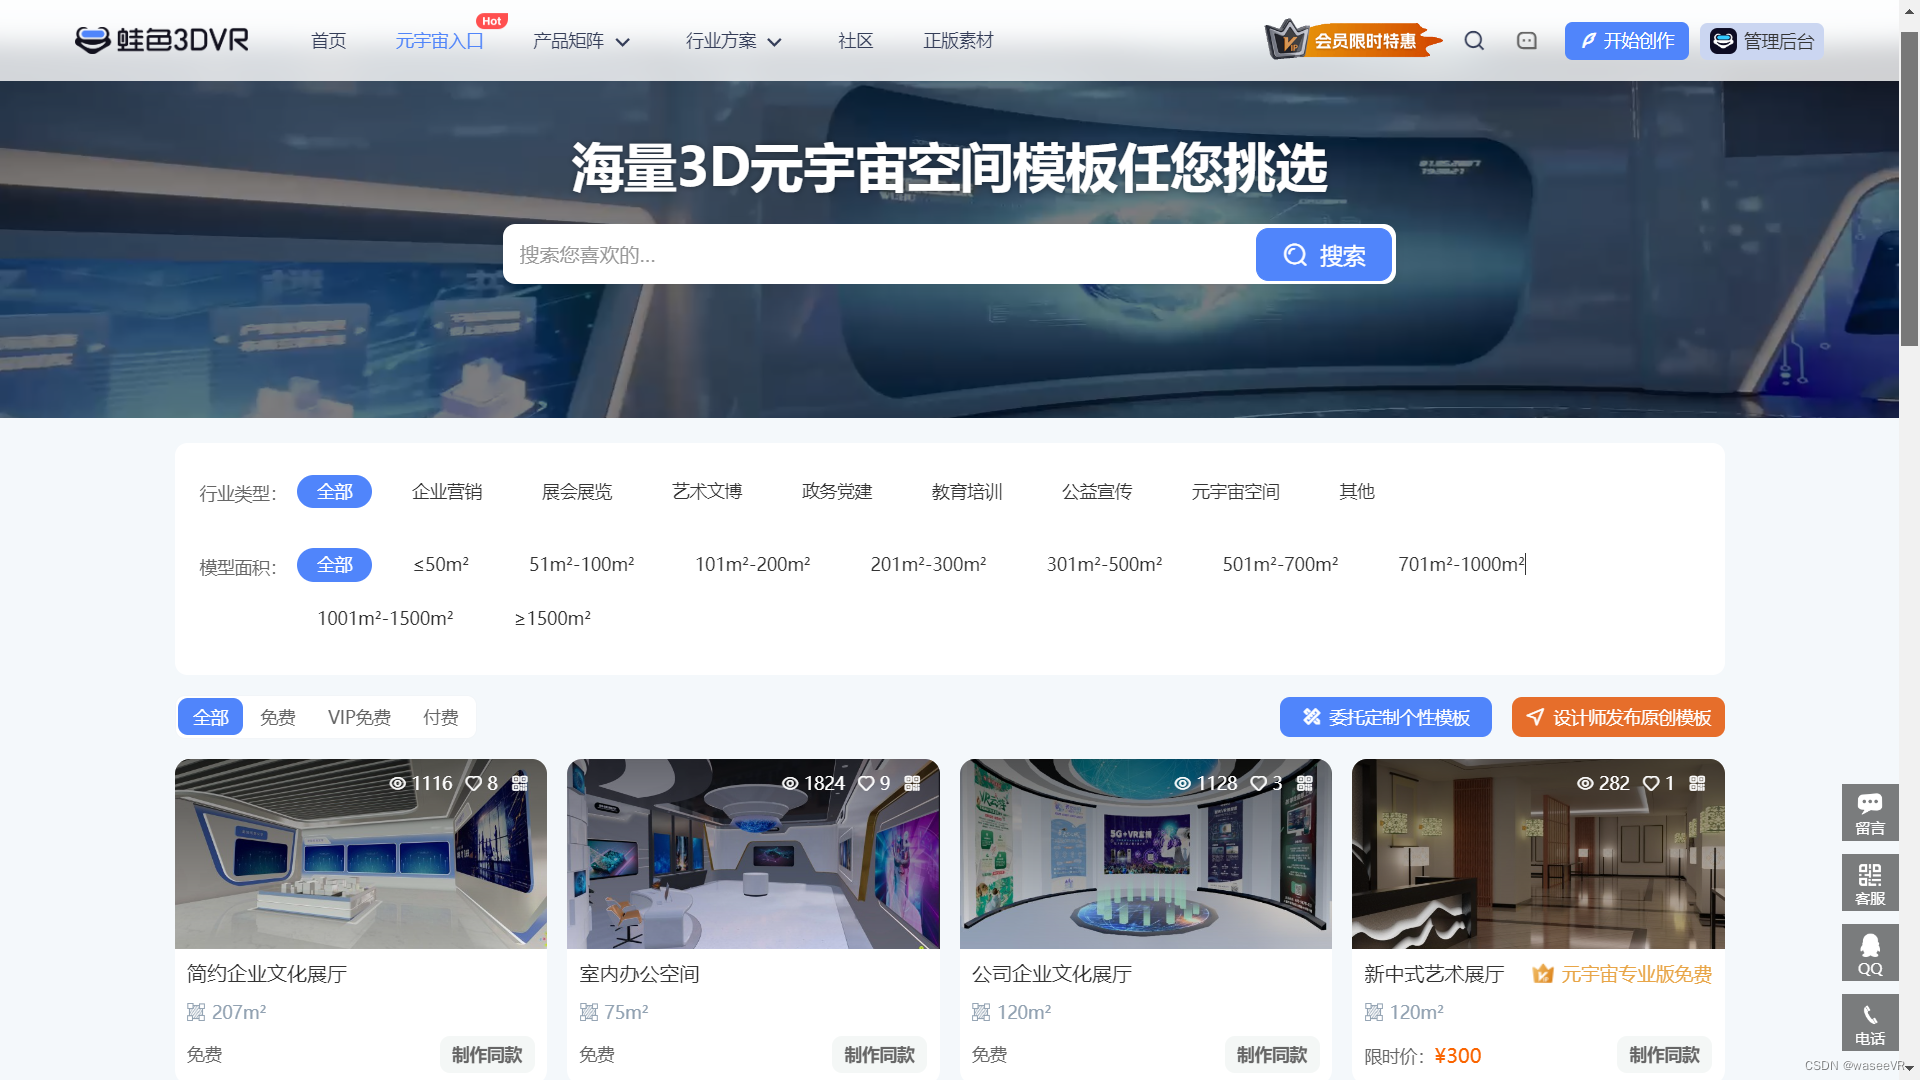Open the chat message icon in header
1920x1080 pixels.
[x=1526, y=41]
